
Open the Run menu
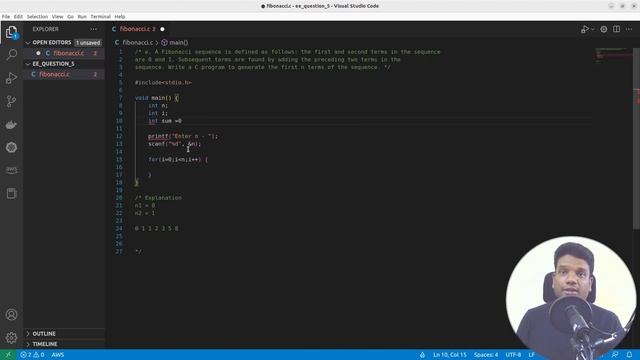(82, 17)
